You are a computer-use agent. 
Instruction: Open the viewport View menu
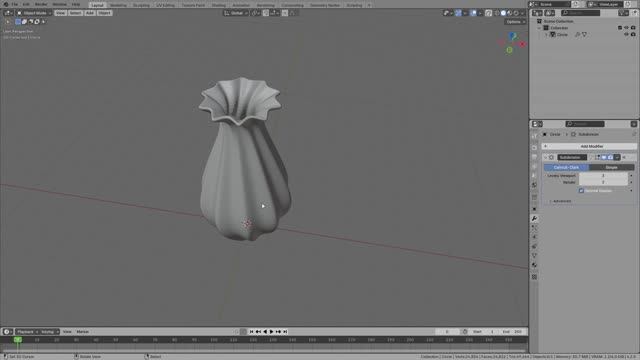pyautogui.click(x=60, y=13)
